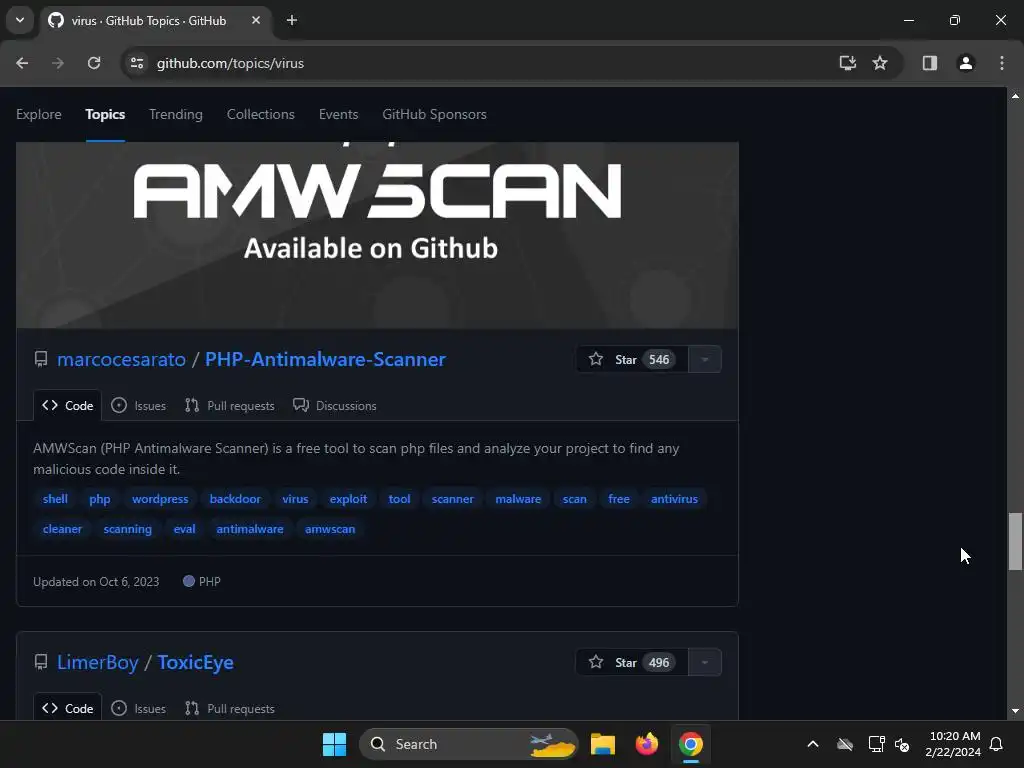This screenshot has height=768, width=1024.
Task: Open the GitHub Sponsors tab
Action: pos(434,114)
